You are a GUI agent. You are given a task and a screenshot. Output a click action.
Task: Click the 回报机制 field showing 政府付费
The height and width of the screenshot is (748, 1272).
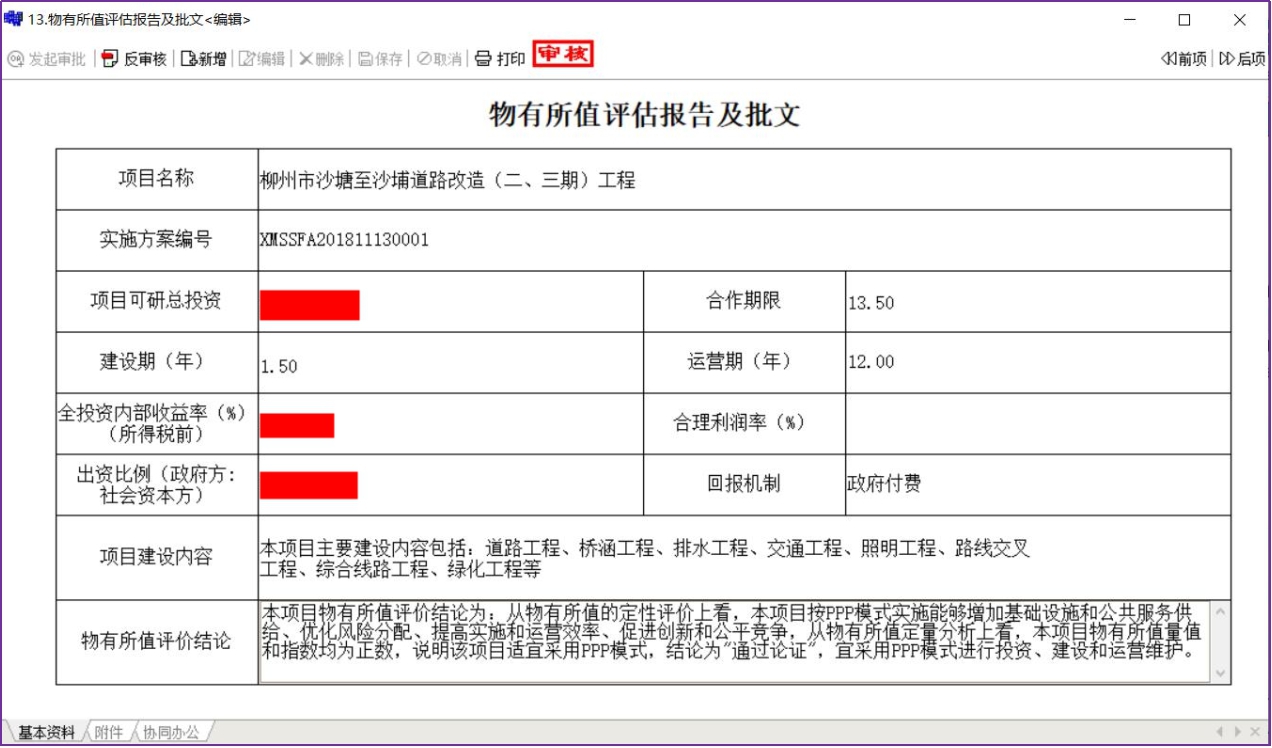click(1037, 484)
